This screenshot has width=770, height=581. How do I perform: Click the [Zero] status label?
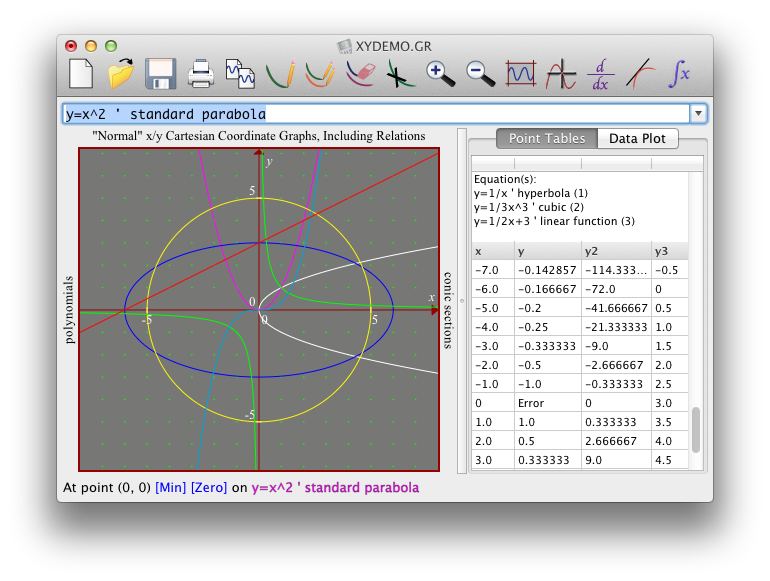(209, 488)
